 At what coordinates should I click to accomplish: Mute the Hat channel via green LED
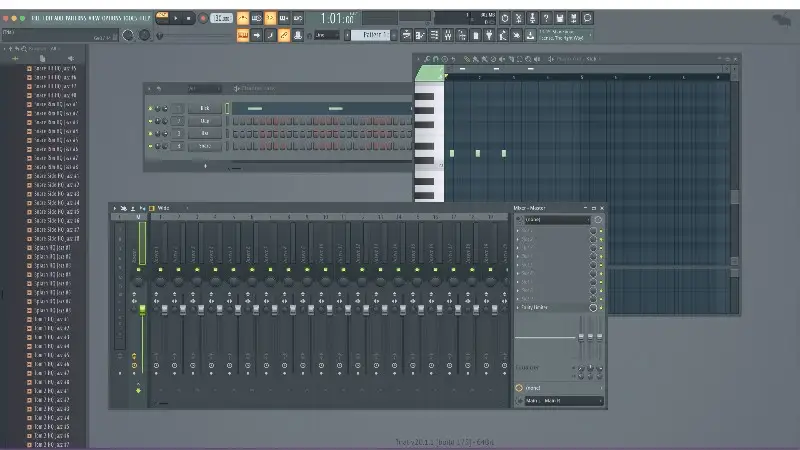150,133
